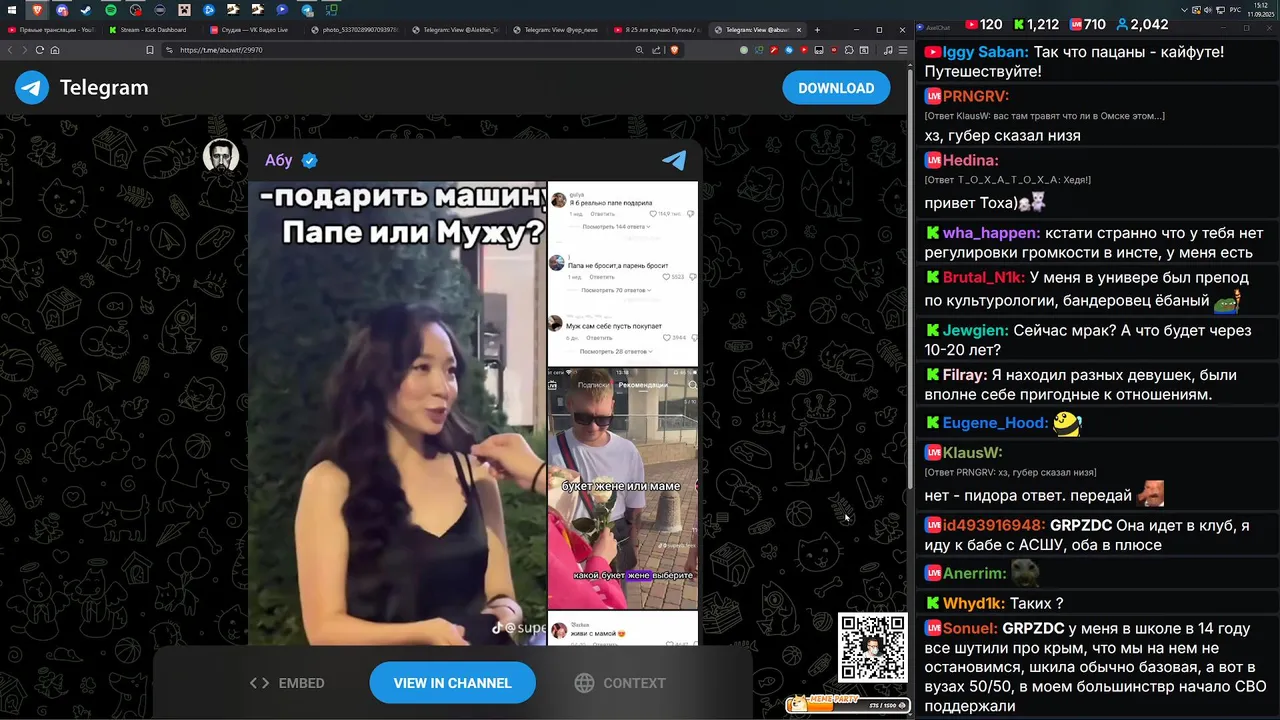Click the EMBED button
Image resolution: width=1280 pixels, height=720 pixels.
pyautogui.click(x=287, y=683)
